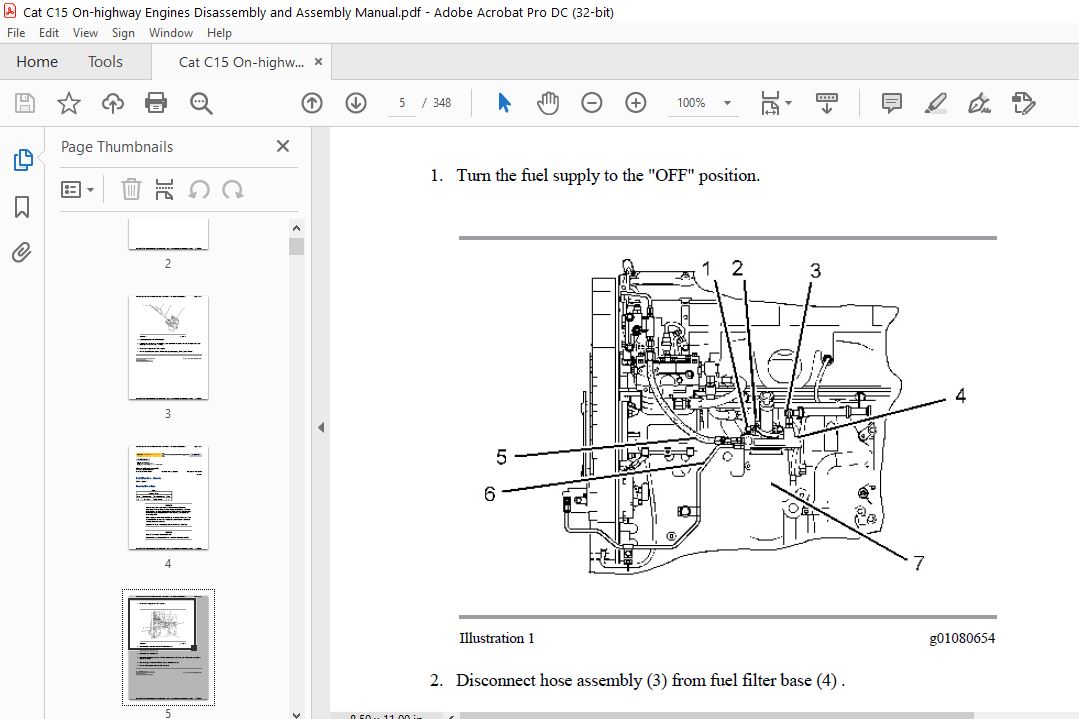Add document to starred with star icon
Viewport: 1079px width, 719px height.
[x=69, y=103]
